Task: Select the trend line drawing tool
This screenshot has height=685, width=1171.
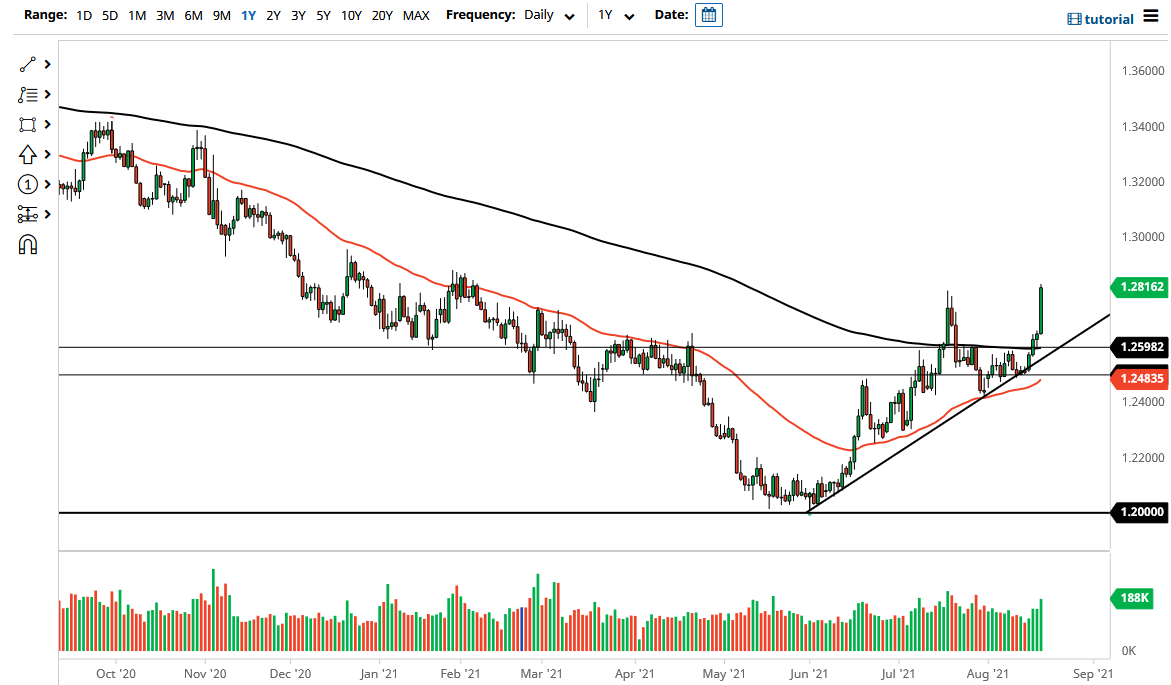Action: [28, 64]
